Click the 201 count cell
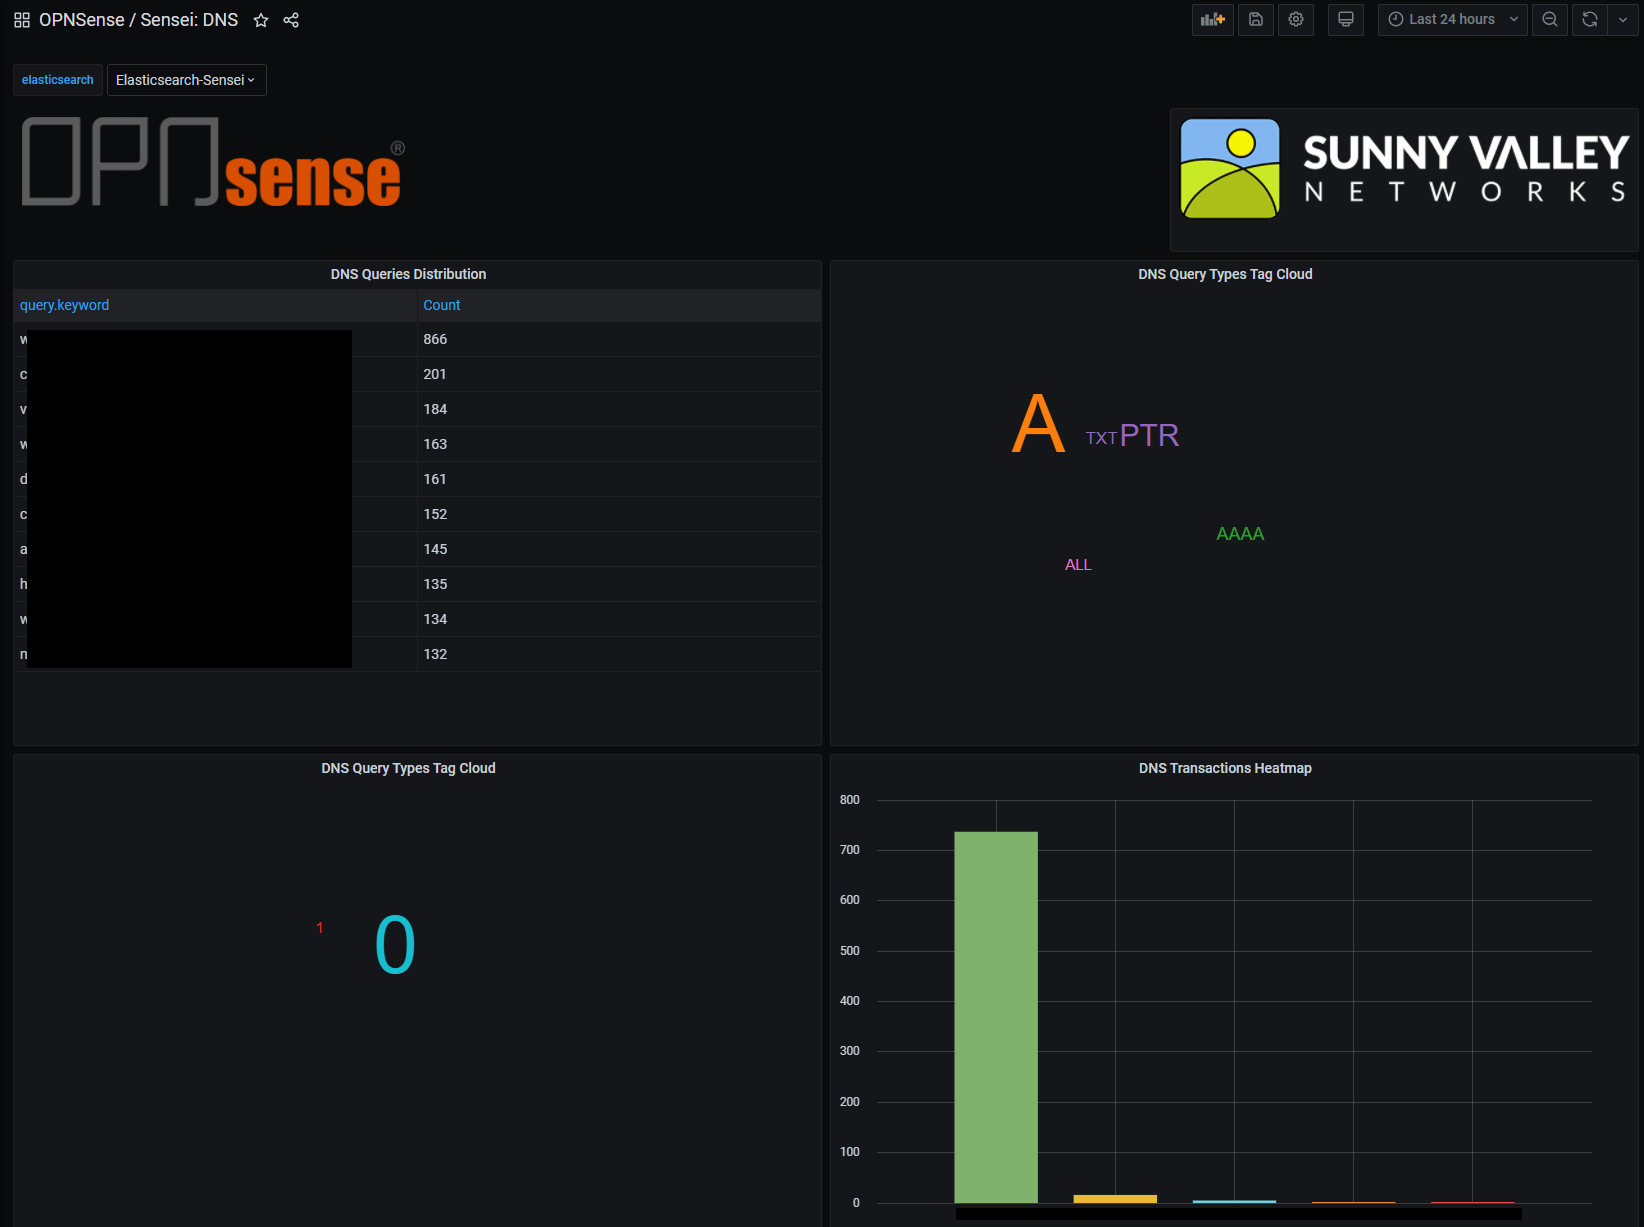Viewport: 1644px width, 1227px height. point(619,374)
